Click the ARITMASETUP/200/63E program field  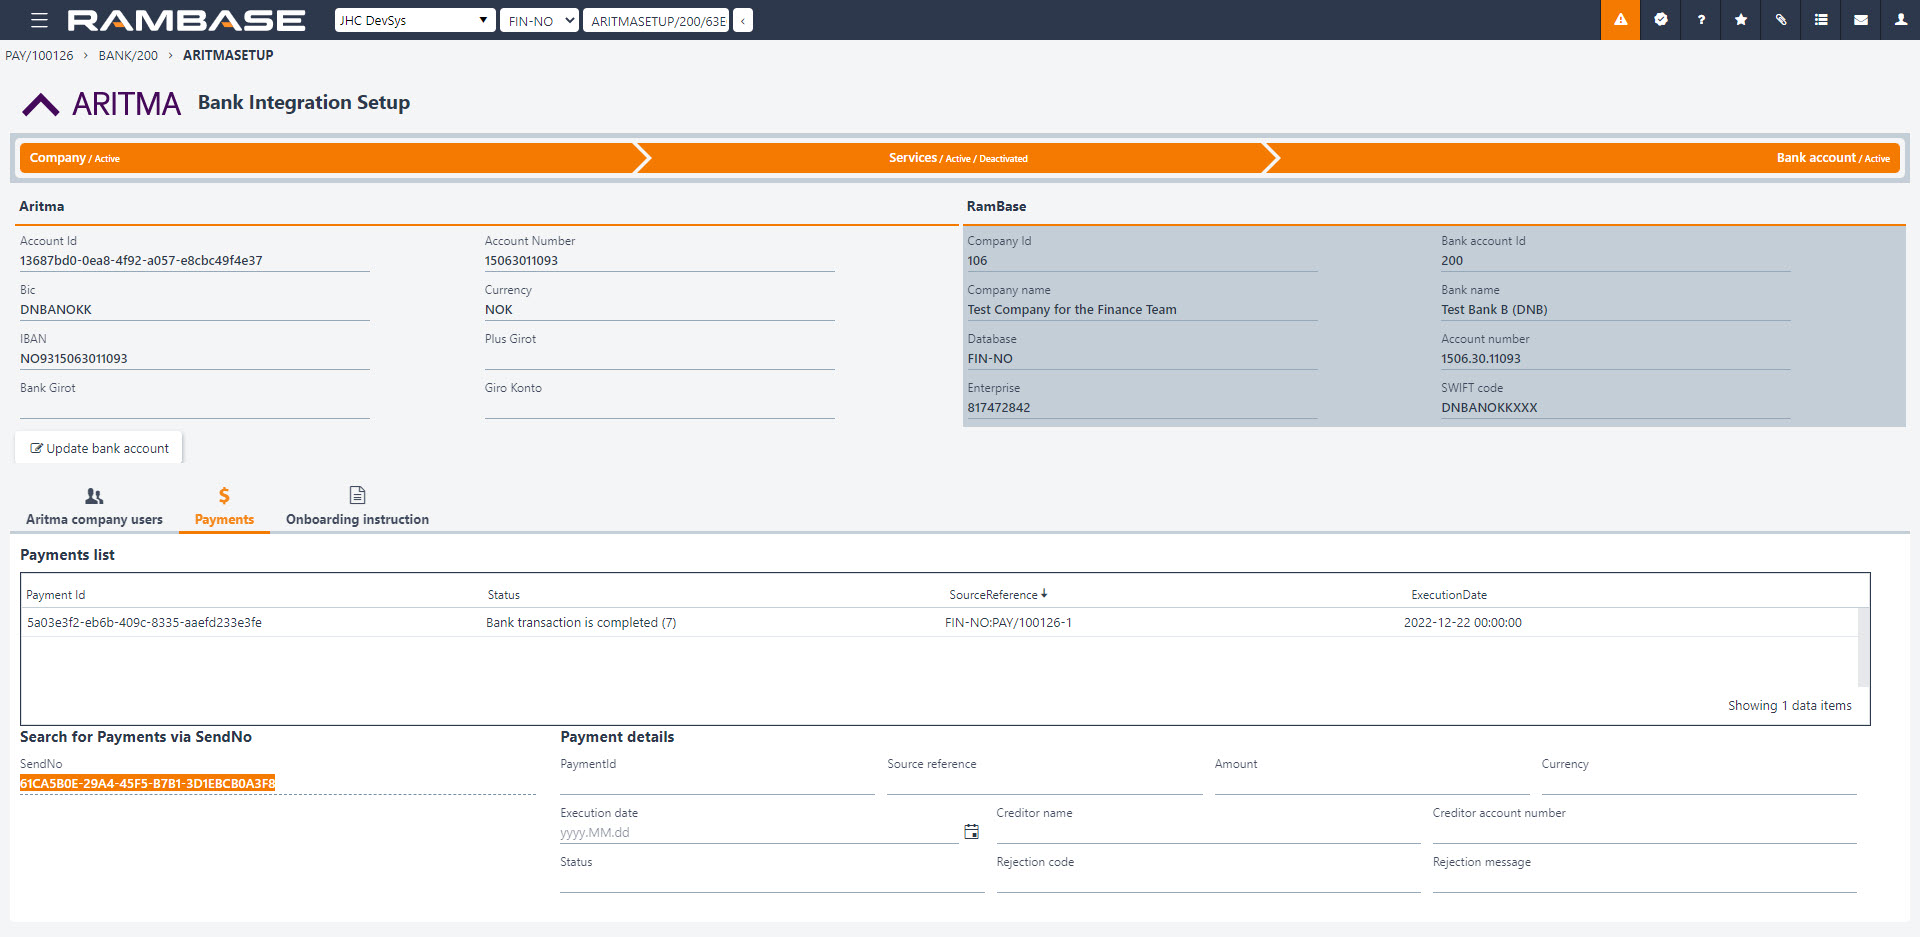tap(657, 20)
